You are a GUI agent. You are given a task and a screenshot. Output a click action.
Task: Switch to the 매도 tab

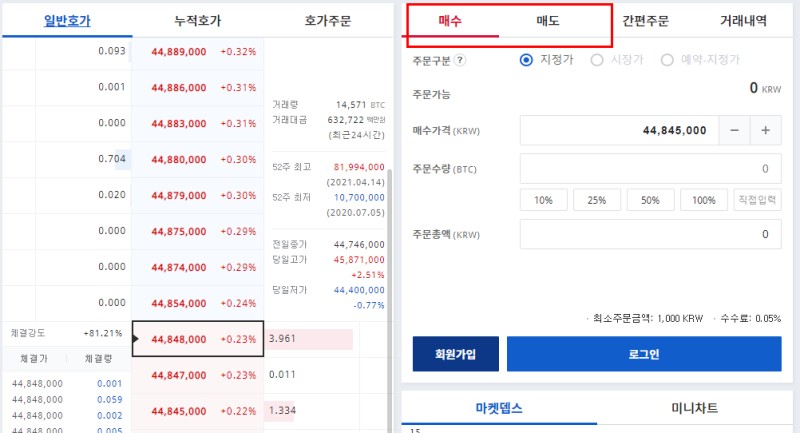[x=547, y=21]
